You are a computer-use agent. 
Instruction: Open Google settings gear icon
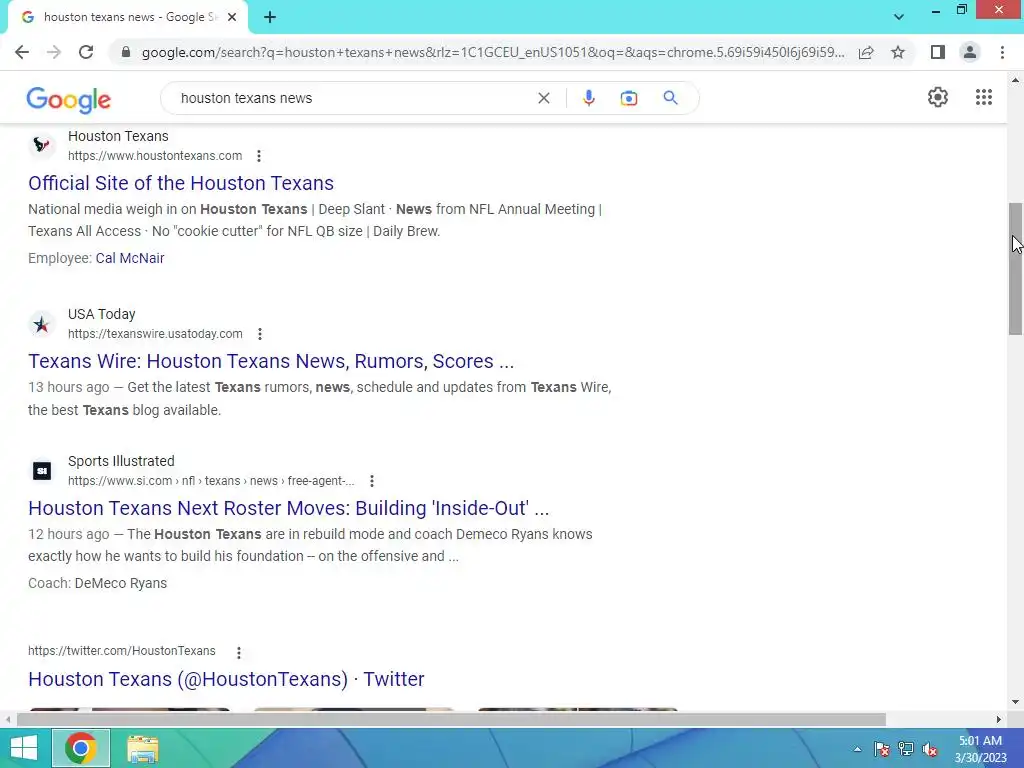pos(938,97)
